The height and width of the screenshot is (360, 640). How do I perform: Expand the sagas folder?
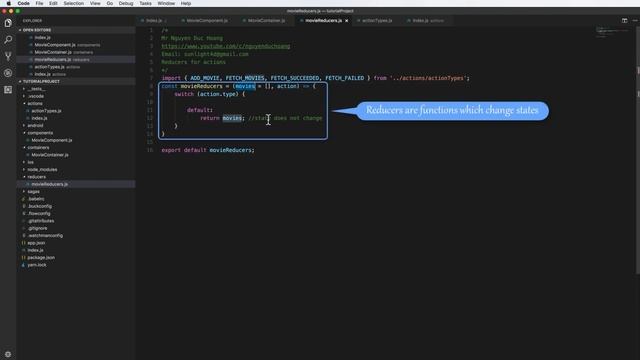(33, 192)
